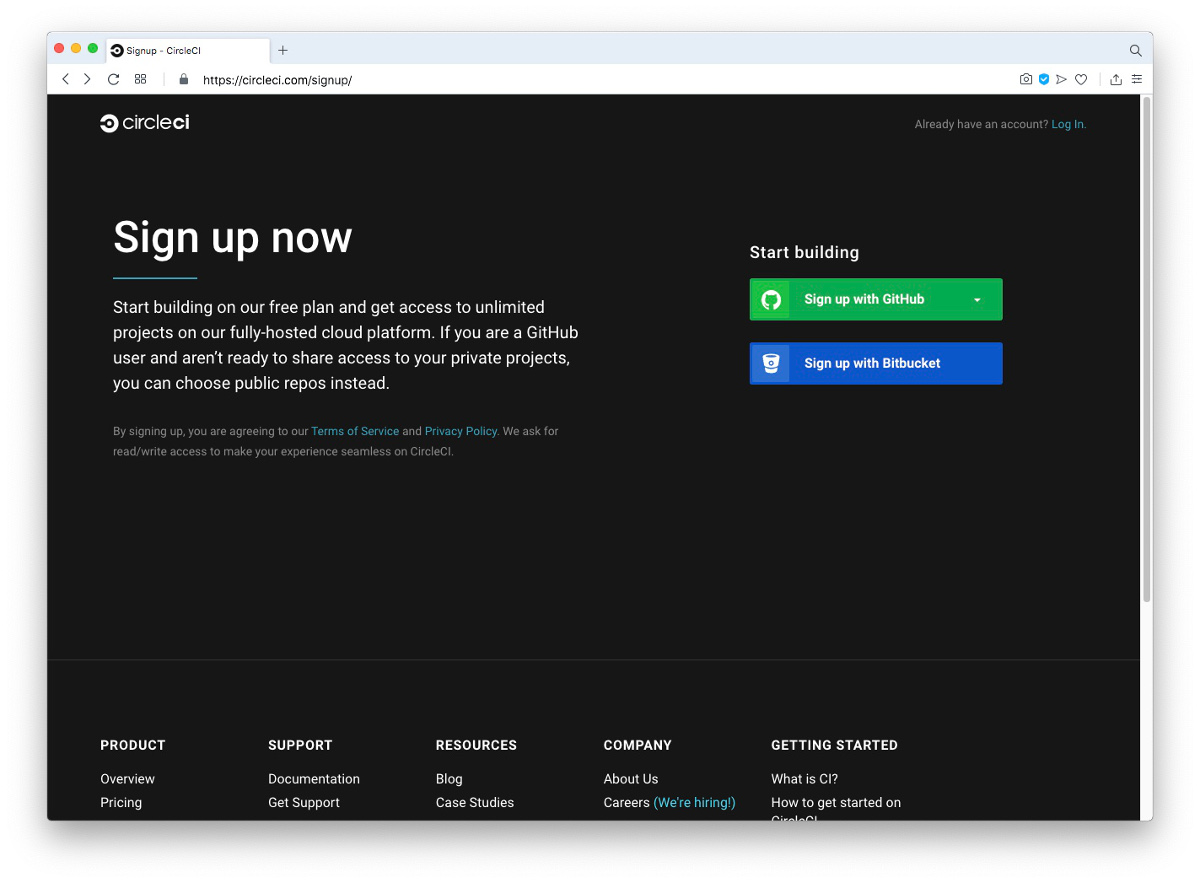The width and height of the screenshot is (1200, 883).
Task: Open Overview in the Product footer
Action: coord(127,779)
